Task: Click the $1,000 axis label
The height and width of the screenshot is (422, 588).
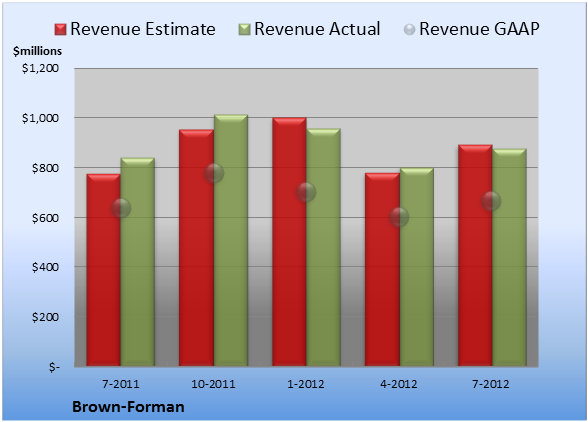Action: [x=40, y=118]
